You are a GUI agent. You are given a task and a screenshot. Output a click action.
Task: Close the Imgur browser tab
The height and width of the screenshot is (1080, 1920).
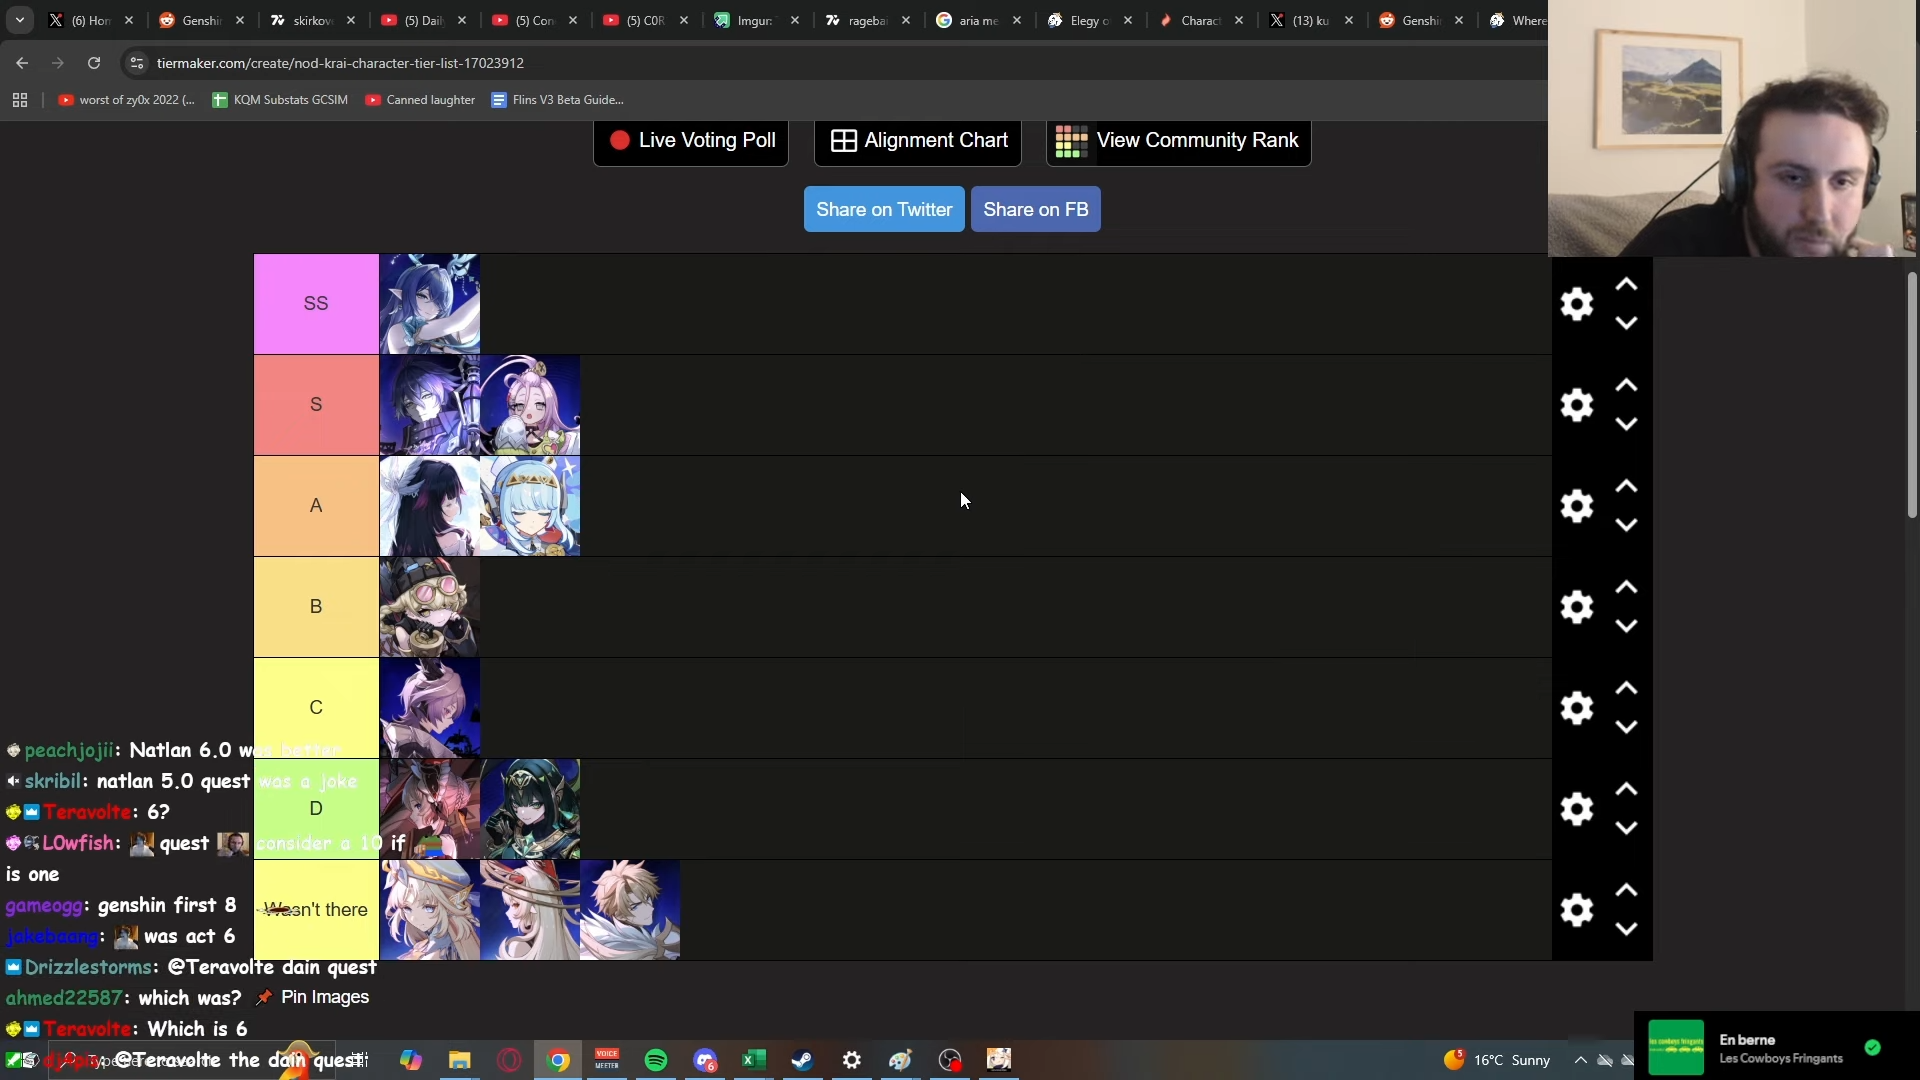pos(795,20)
